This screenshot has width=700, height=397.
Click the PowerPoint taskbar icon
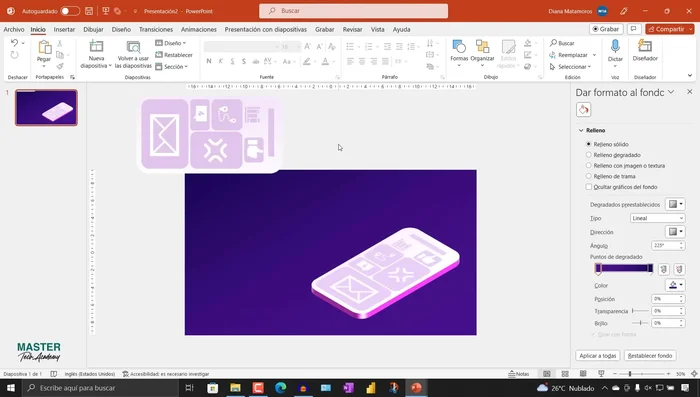(x=416, y=388)
